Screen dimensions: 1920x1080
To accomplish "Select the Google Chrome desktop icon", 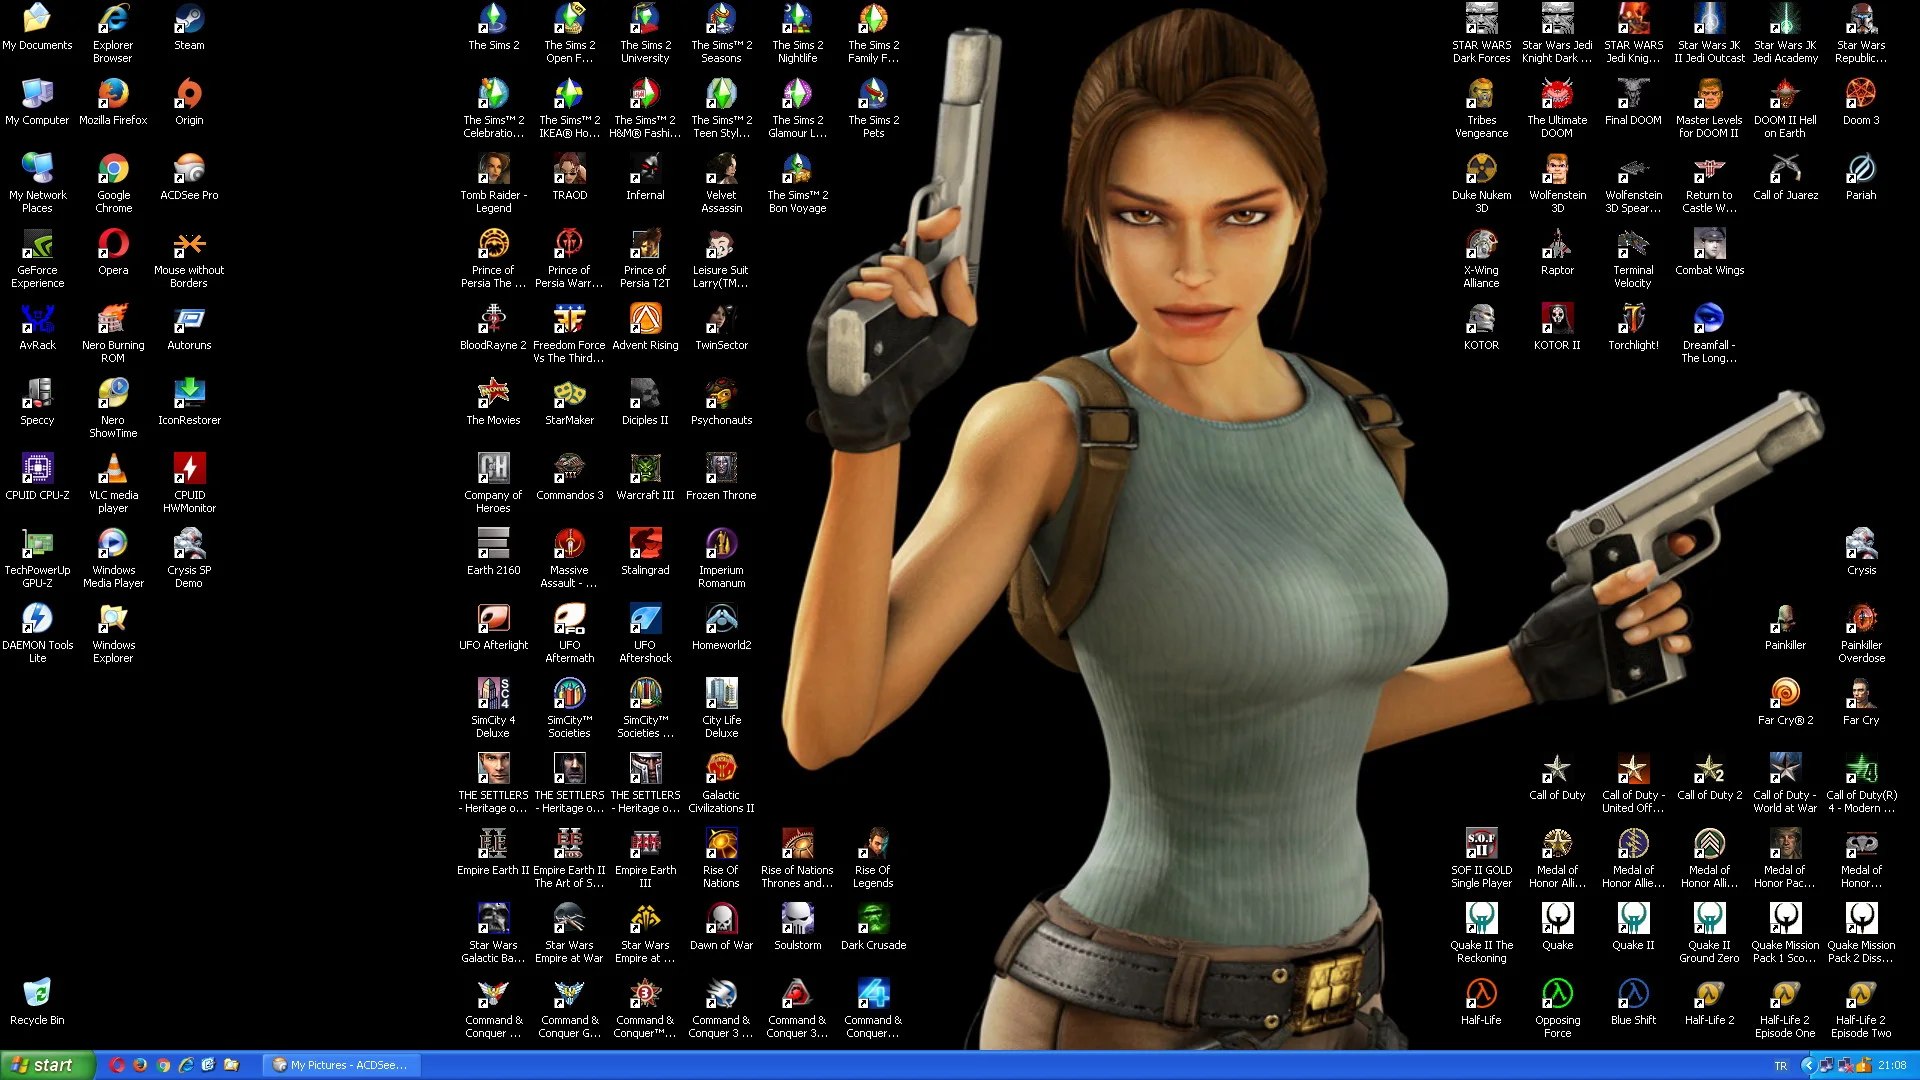I will (113, 184).
